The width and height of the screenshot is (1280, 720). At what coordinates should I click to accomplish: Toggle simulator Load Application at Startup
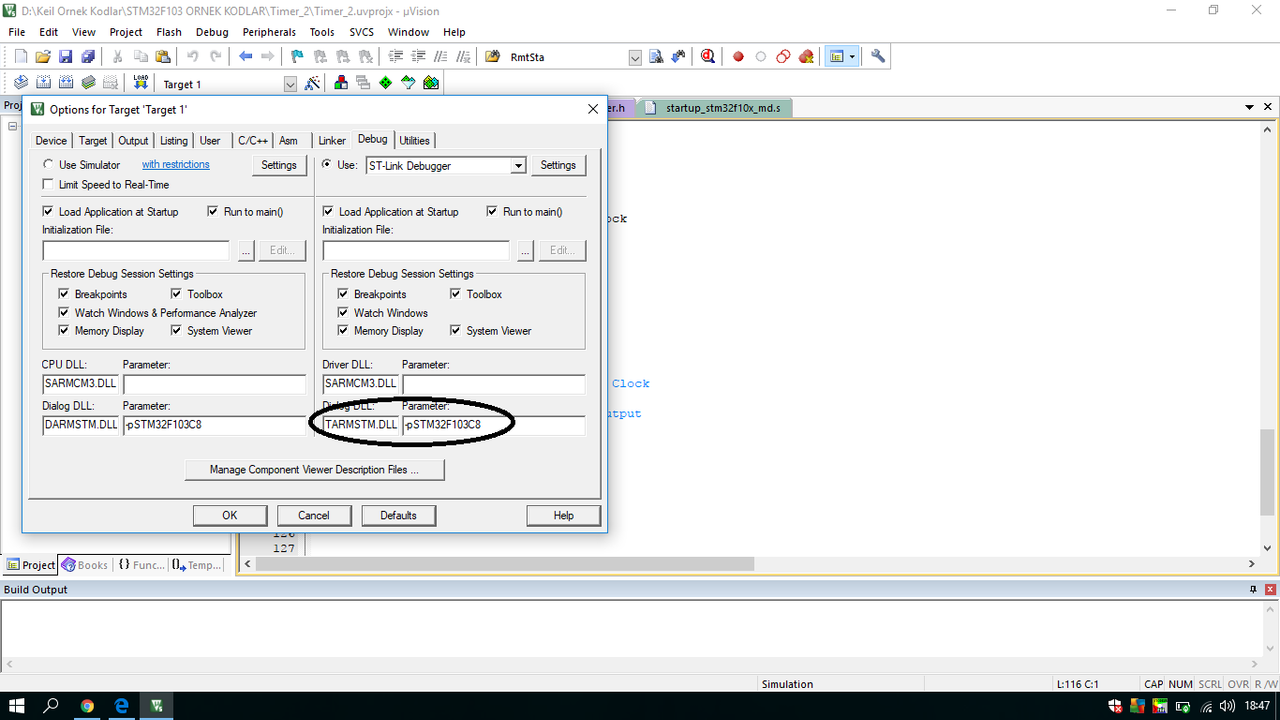coord(48,212)
